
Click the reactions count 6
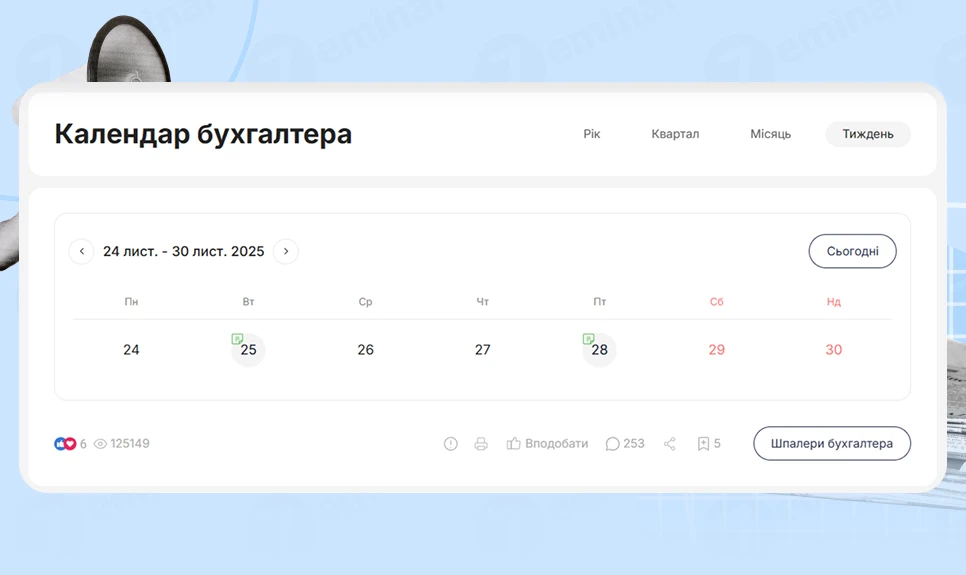[83, 444]
